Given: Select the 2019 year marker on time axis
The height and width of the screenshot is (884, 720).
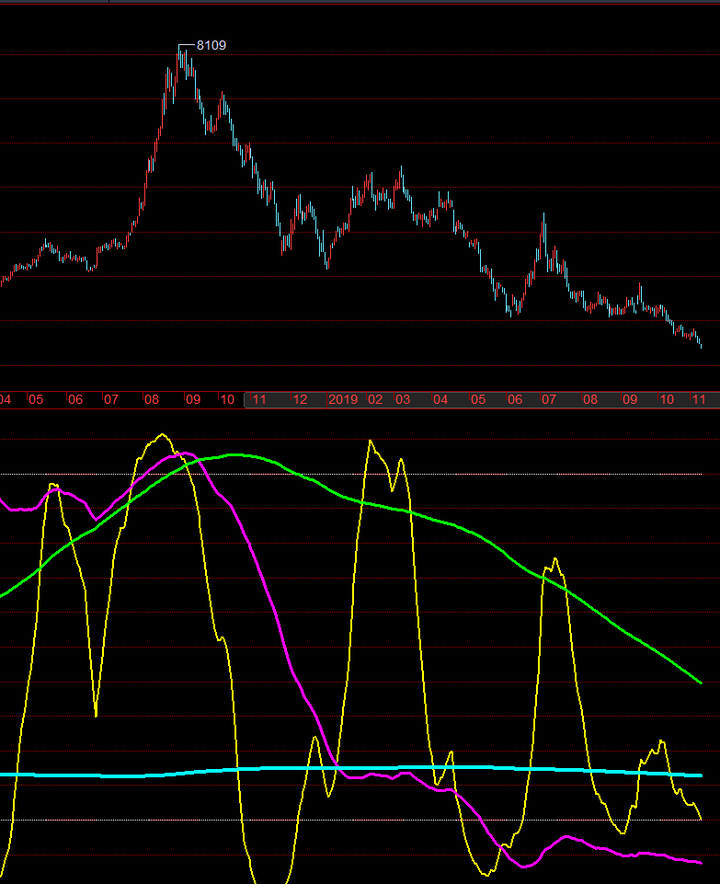Looking at the screenshot, I should click(343, 400).
